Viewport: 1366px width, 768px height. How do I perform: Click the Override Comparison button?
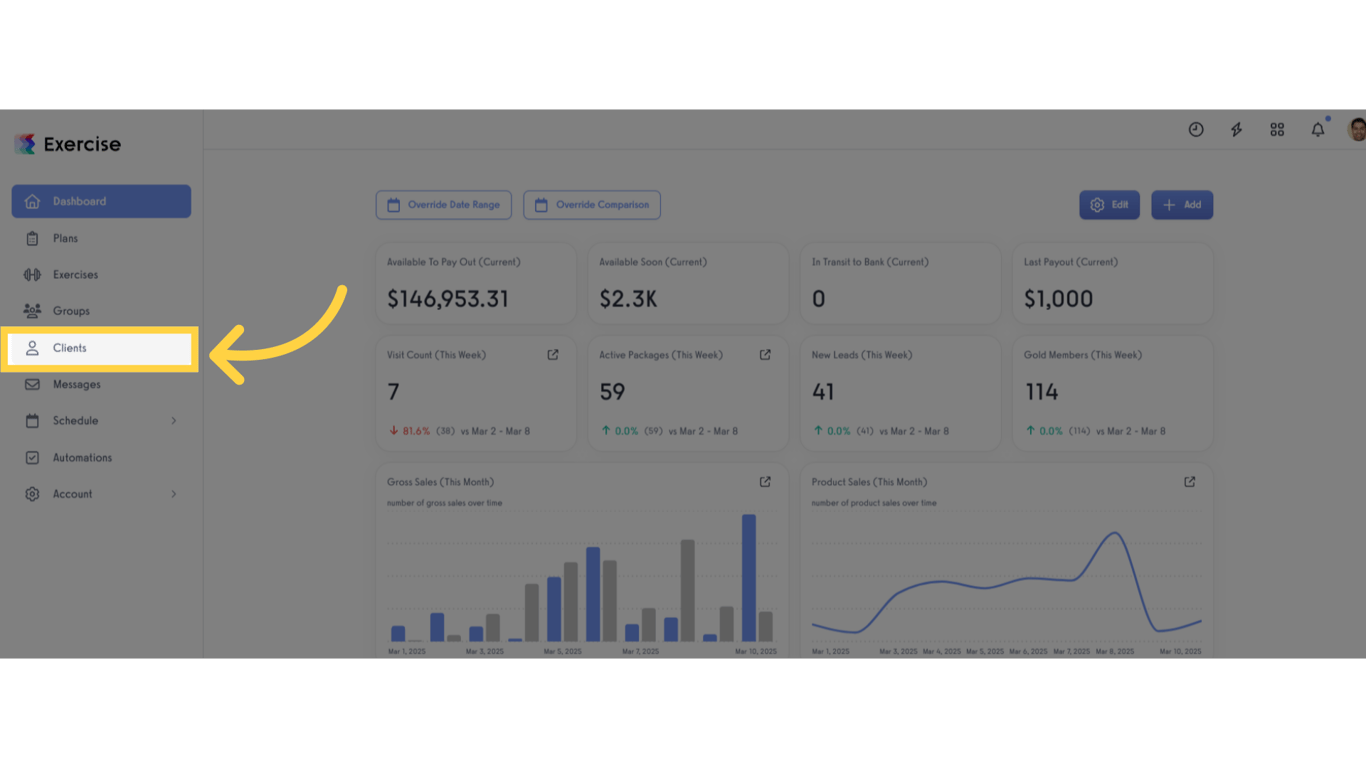click(x=592, y=205)
